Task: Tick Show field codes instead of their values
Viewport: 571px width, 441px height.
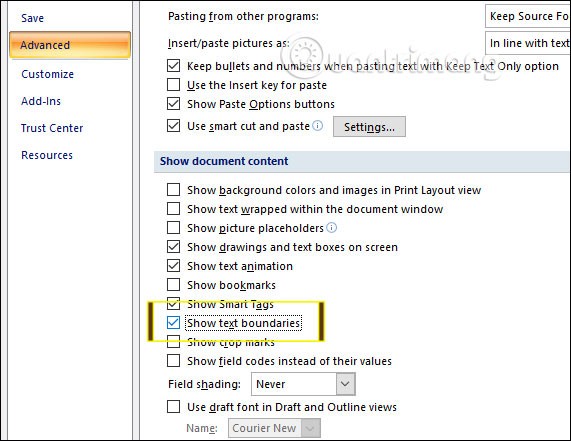Action: click(173, 361)
